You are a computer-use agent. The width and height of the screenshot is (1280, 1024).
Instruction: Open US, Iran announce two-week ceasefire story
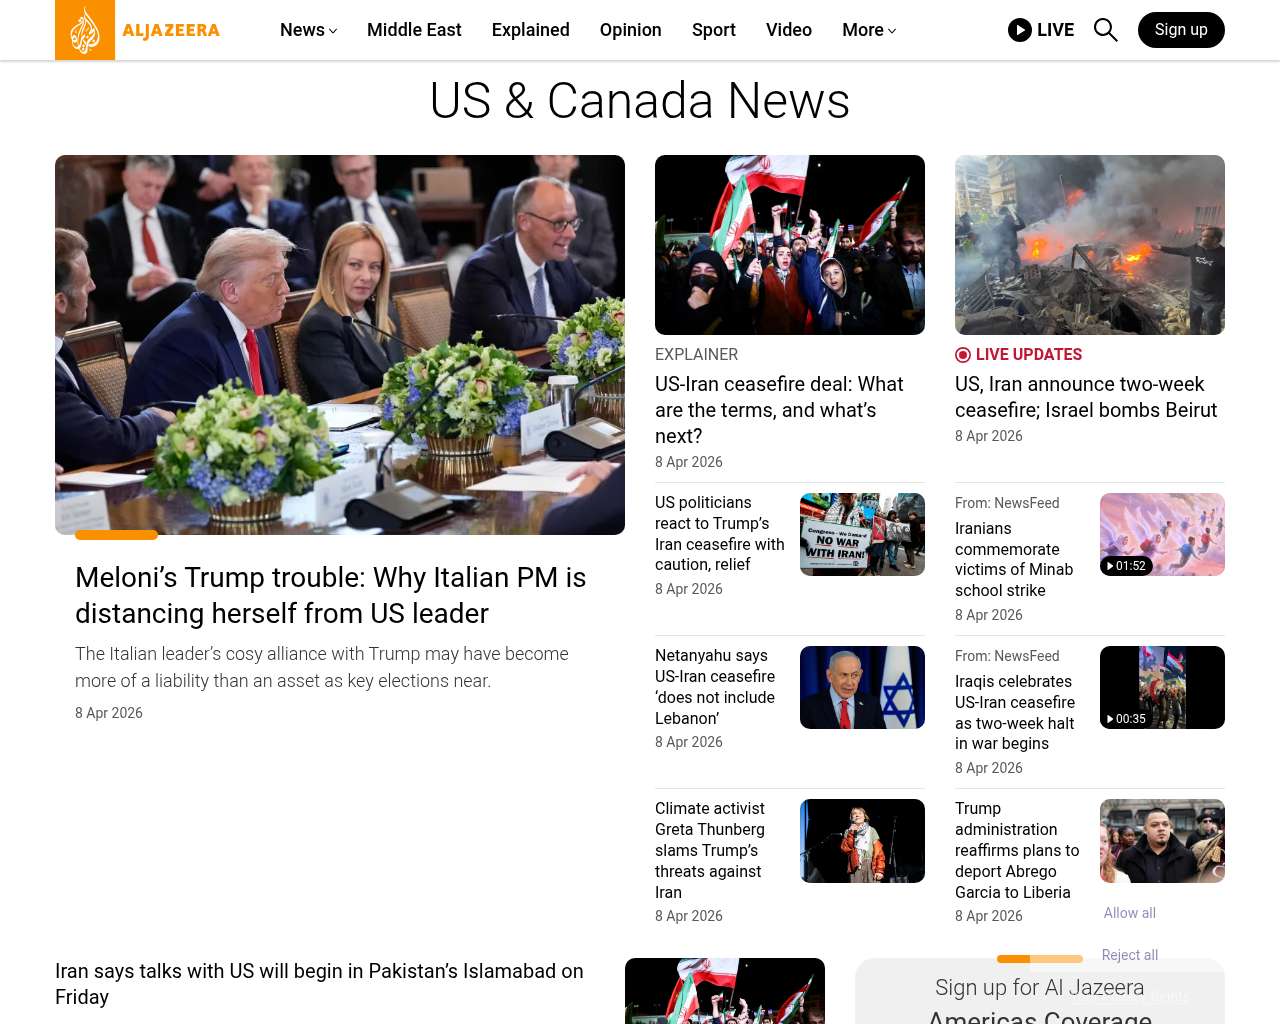point(1086,397)
